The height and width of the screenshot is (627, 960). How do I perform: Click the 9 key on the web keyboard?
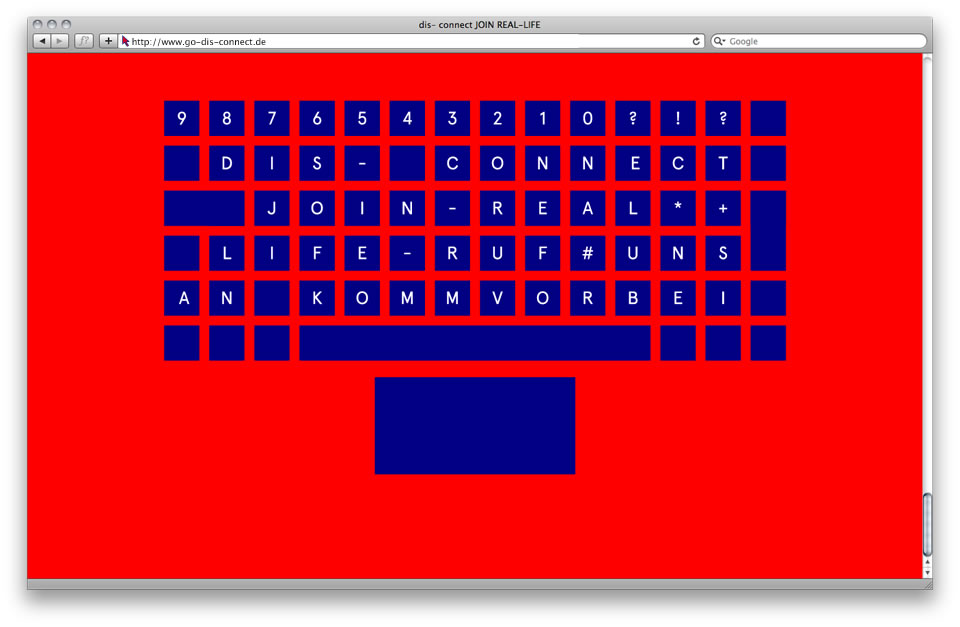point(182,118)
